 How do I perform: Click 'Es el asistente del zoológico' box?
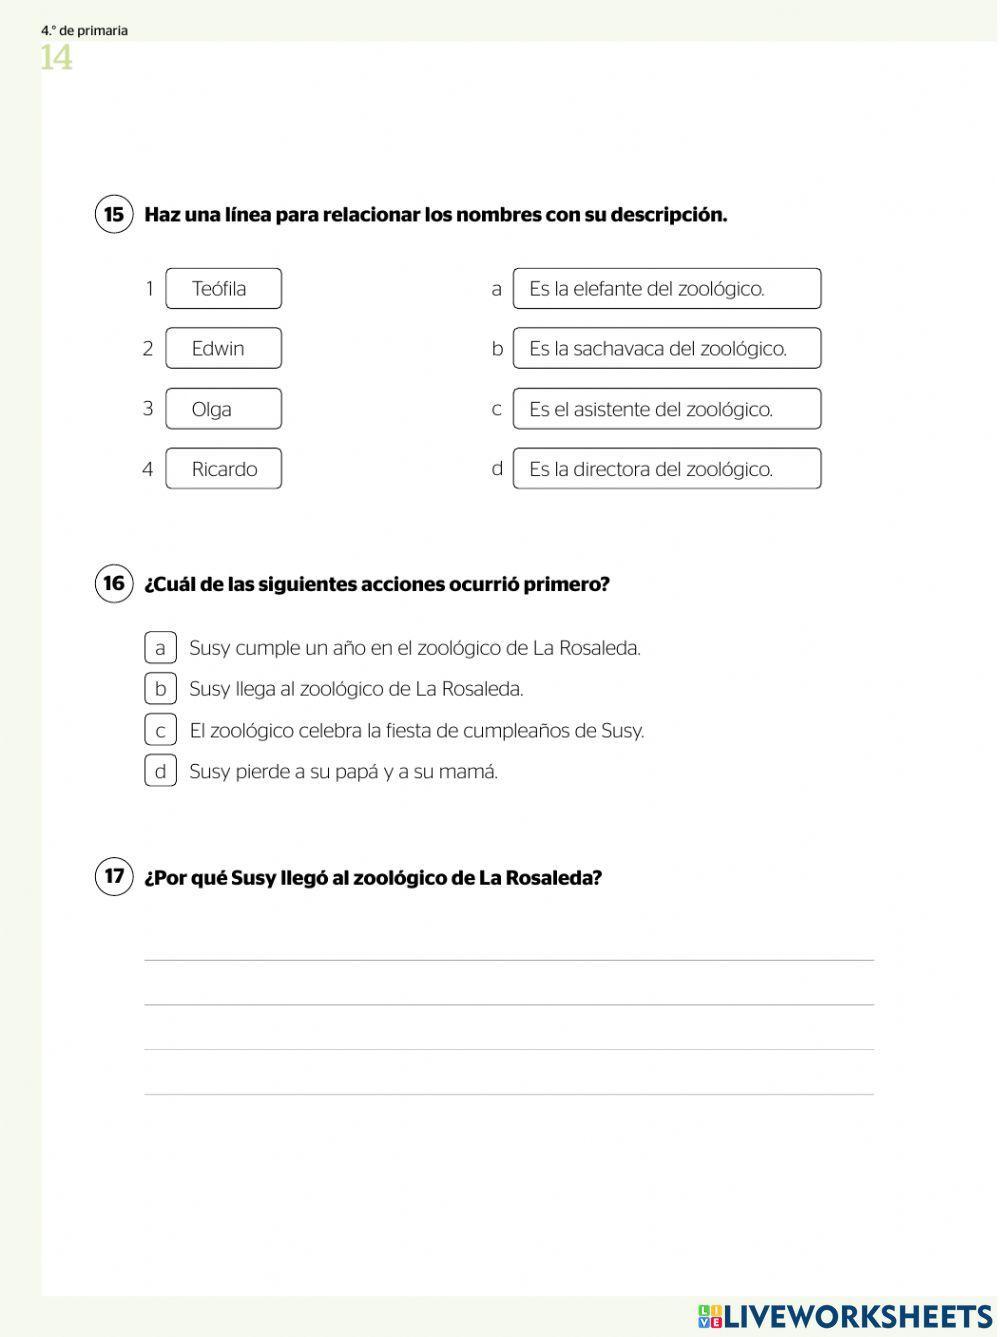point(666,409)
